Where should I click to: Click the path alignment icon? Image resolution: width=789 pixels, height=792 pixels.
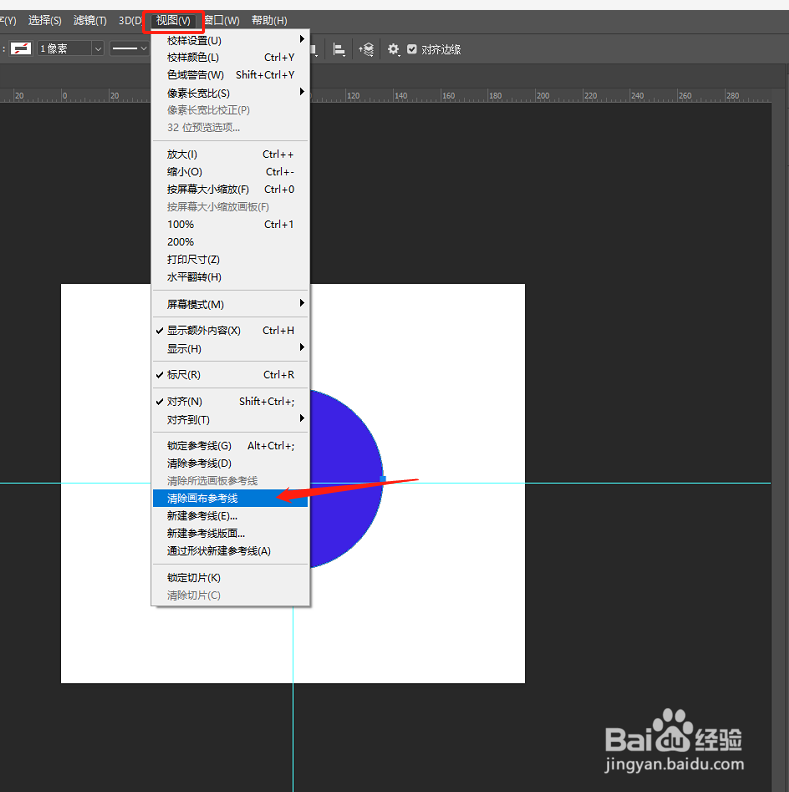(338, 50)
